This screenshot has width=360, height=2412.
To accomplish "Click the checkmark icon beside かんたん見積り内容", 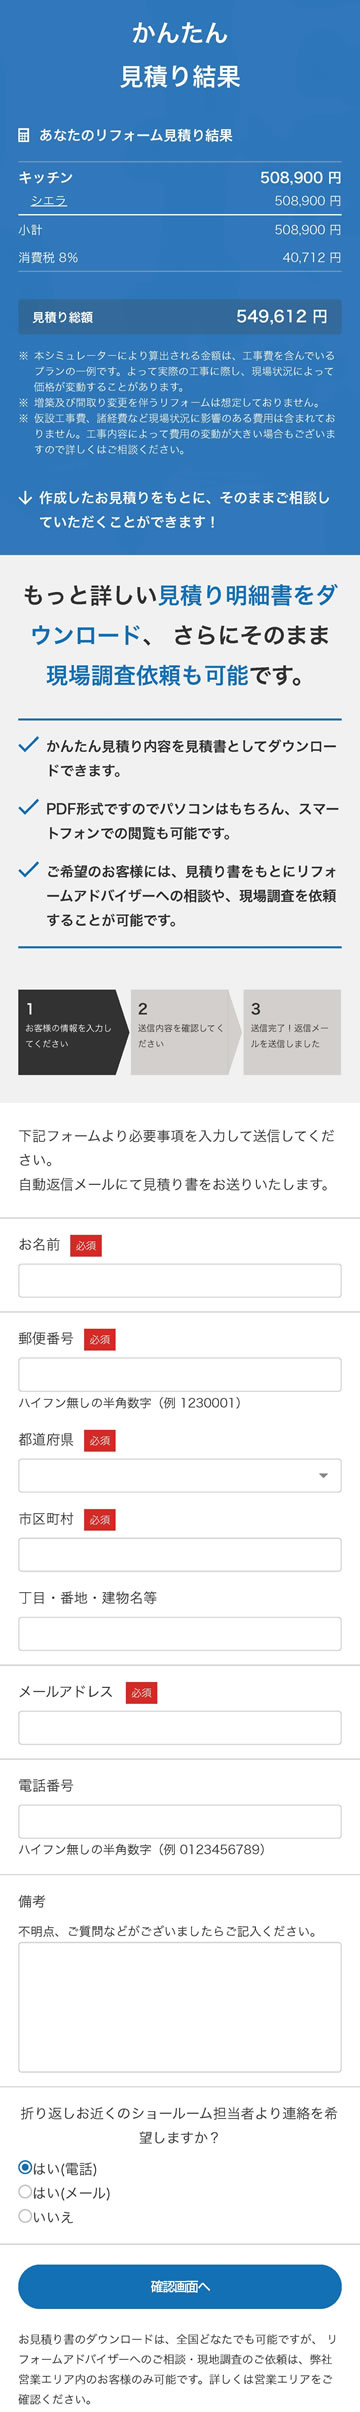I will [29, 745].
